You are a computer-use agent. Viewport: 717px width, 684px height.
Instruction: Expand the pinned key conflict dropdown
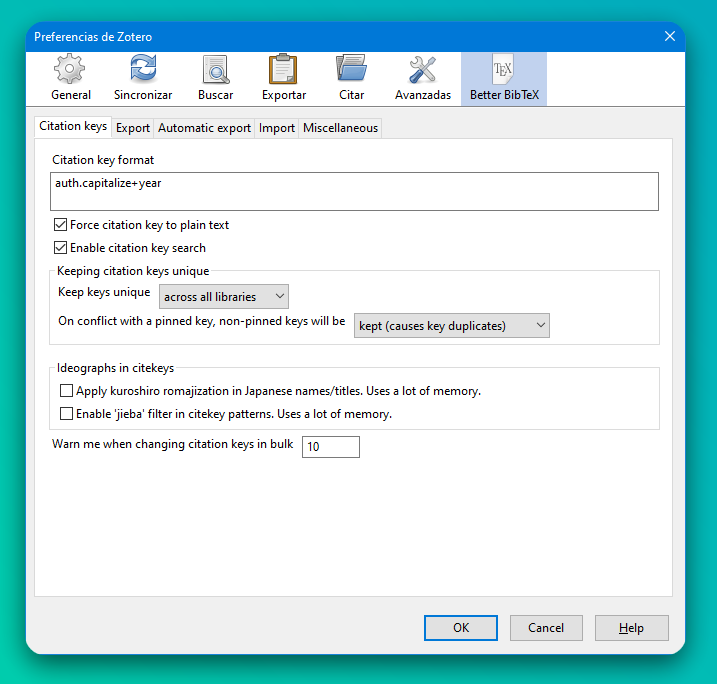(x=452, y=326)
